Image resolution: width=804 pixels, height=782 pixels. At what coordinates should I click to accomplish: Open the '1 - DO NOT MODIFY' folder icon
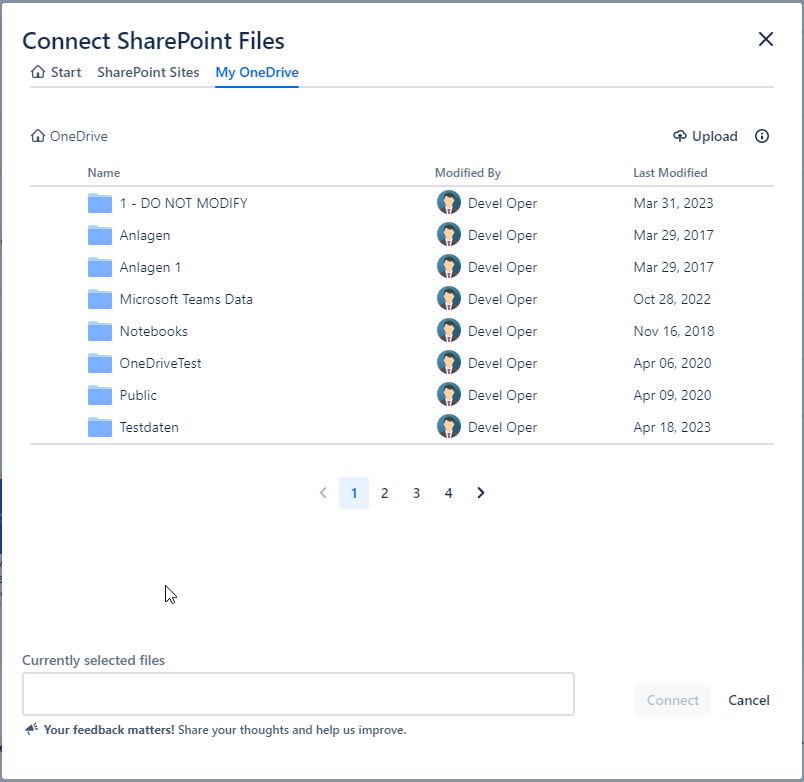tap(99, 204)
